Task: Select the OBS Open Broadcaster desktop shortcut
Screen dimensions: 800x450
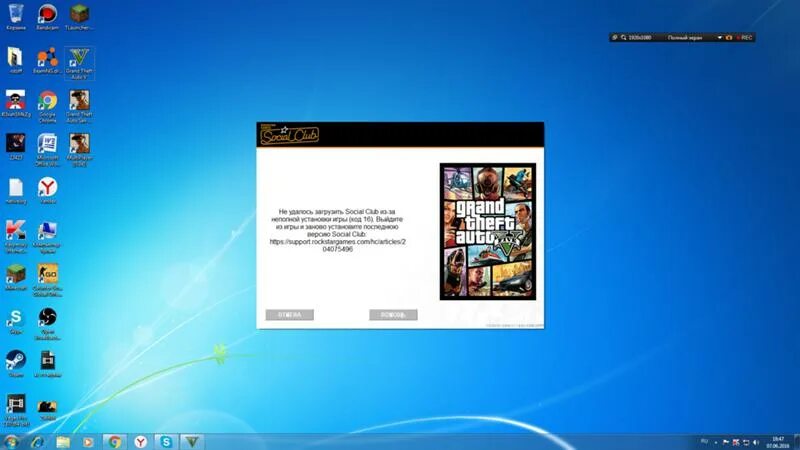Action: (x=47, y=324)
